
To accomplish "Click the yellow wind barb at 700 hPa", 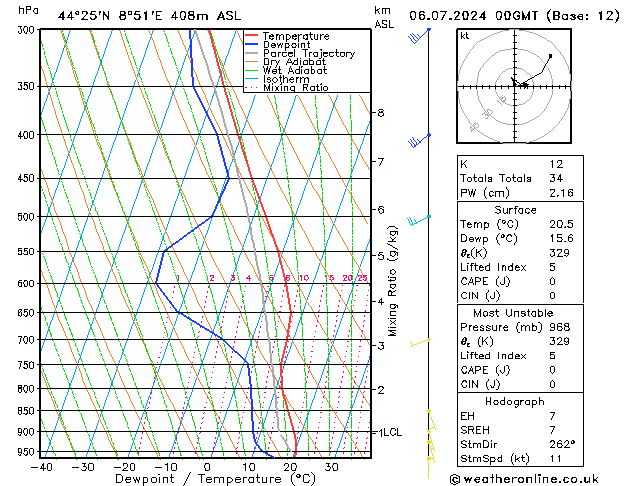I will click(420, 342).
